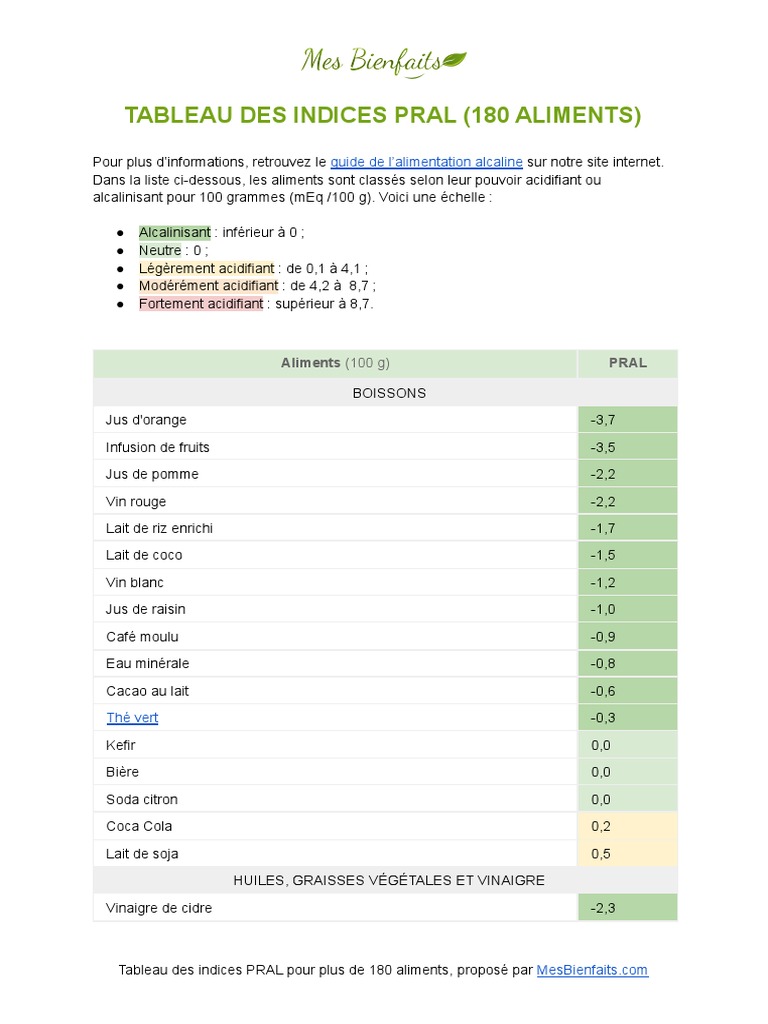768x1024 pixels.
Task: Click the green -3,7 Jus d'orange cell
Action: click(627, 420)
